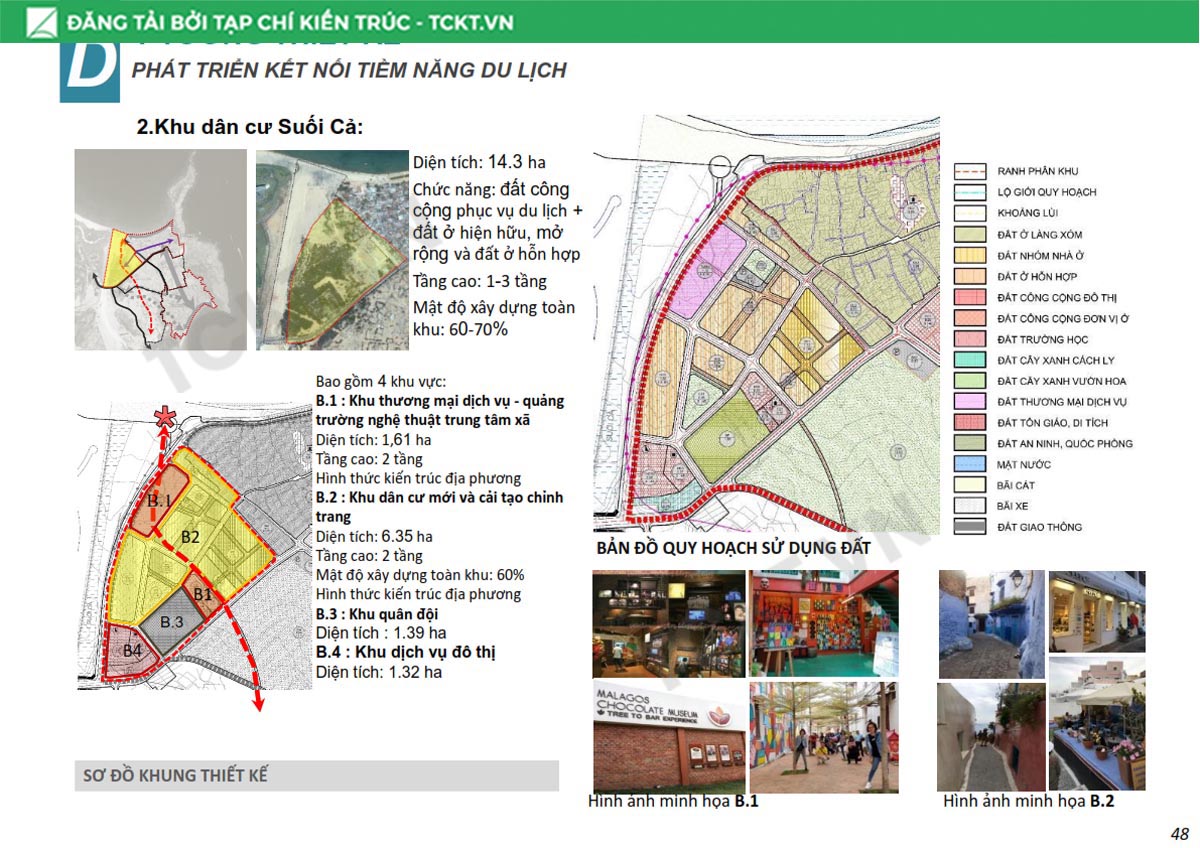
Task: Select the ĐẤT Ở LÀNG XÓM legend swatch
Action: (970, 234)
